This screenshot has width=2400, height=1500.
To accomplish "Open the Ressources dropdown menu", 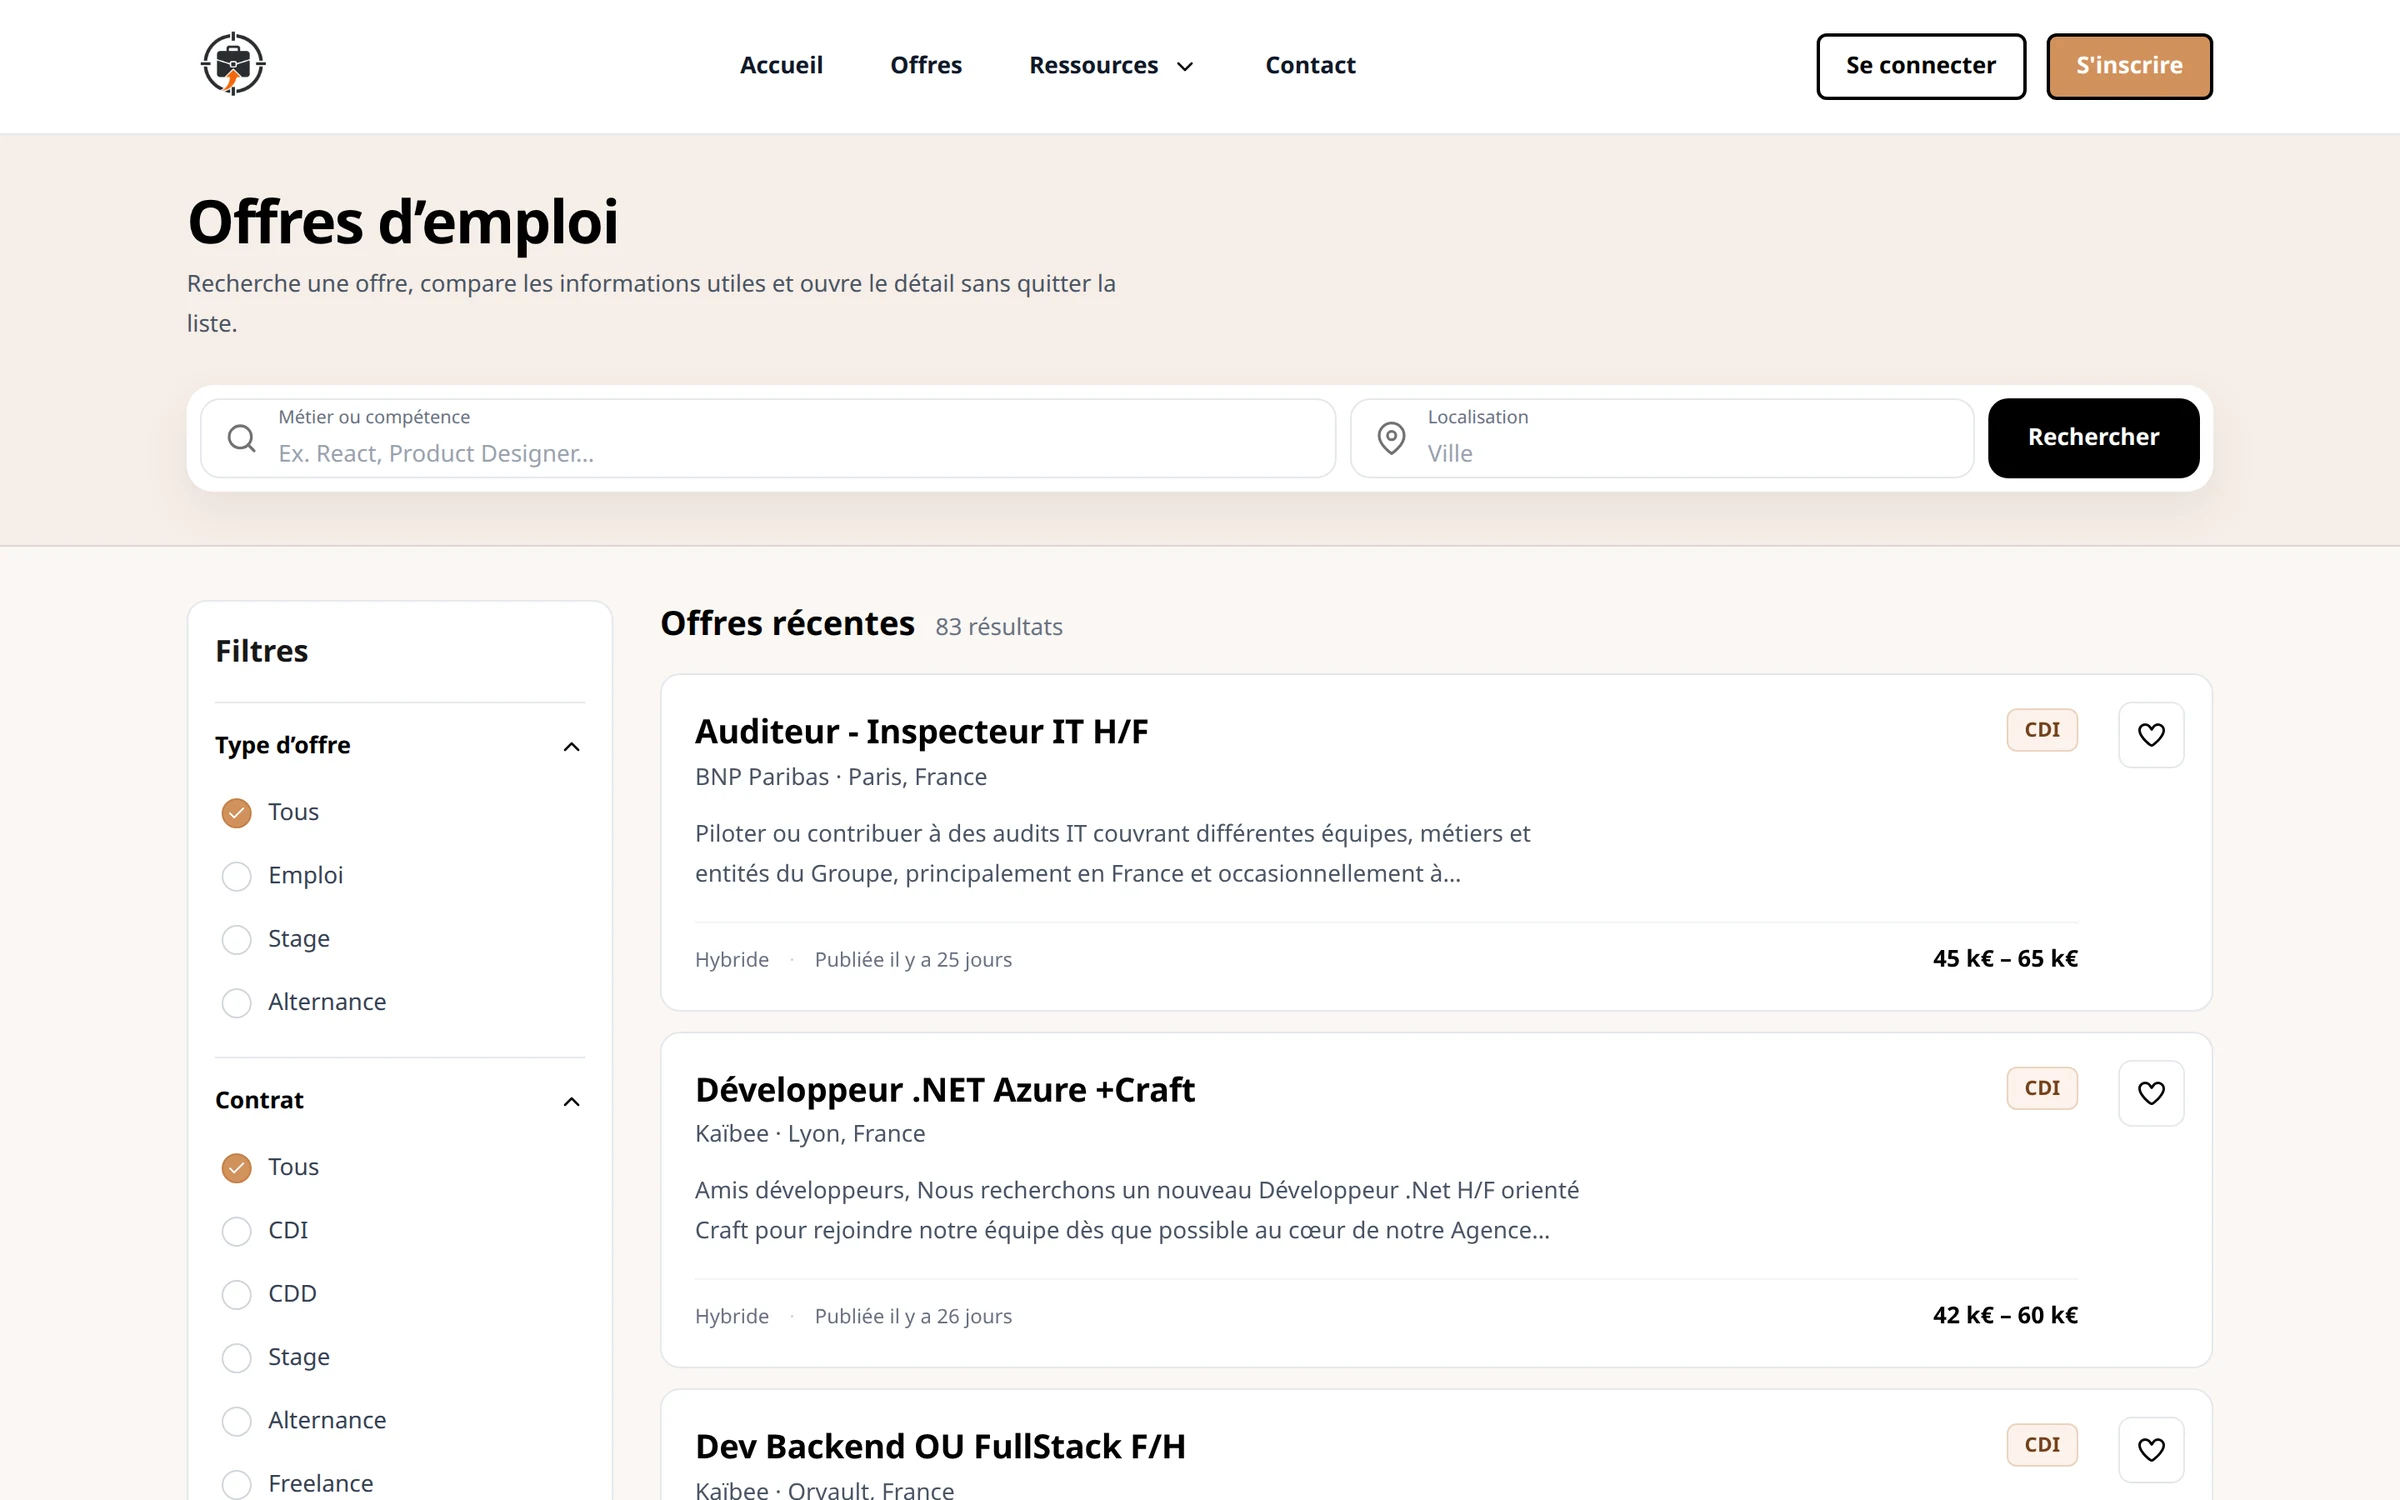I will [x=1112, y=66].
